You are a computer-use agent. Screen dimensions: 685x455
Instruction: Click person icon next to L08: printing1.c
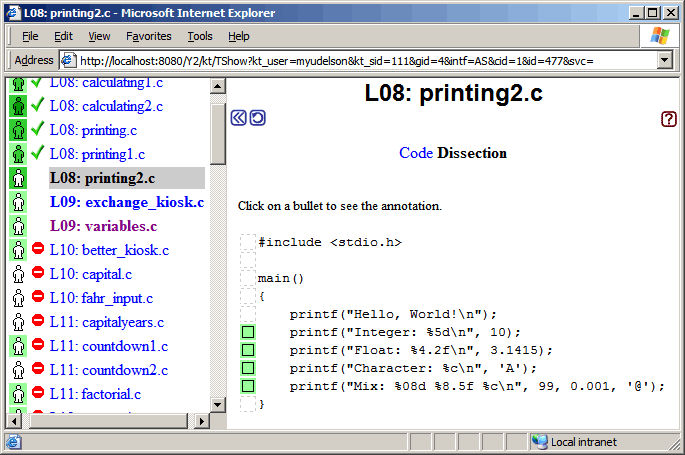18,154
